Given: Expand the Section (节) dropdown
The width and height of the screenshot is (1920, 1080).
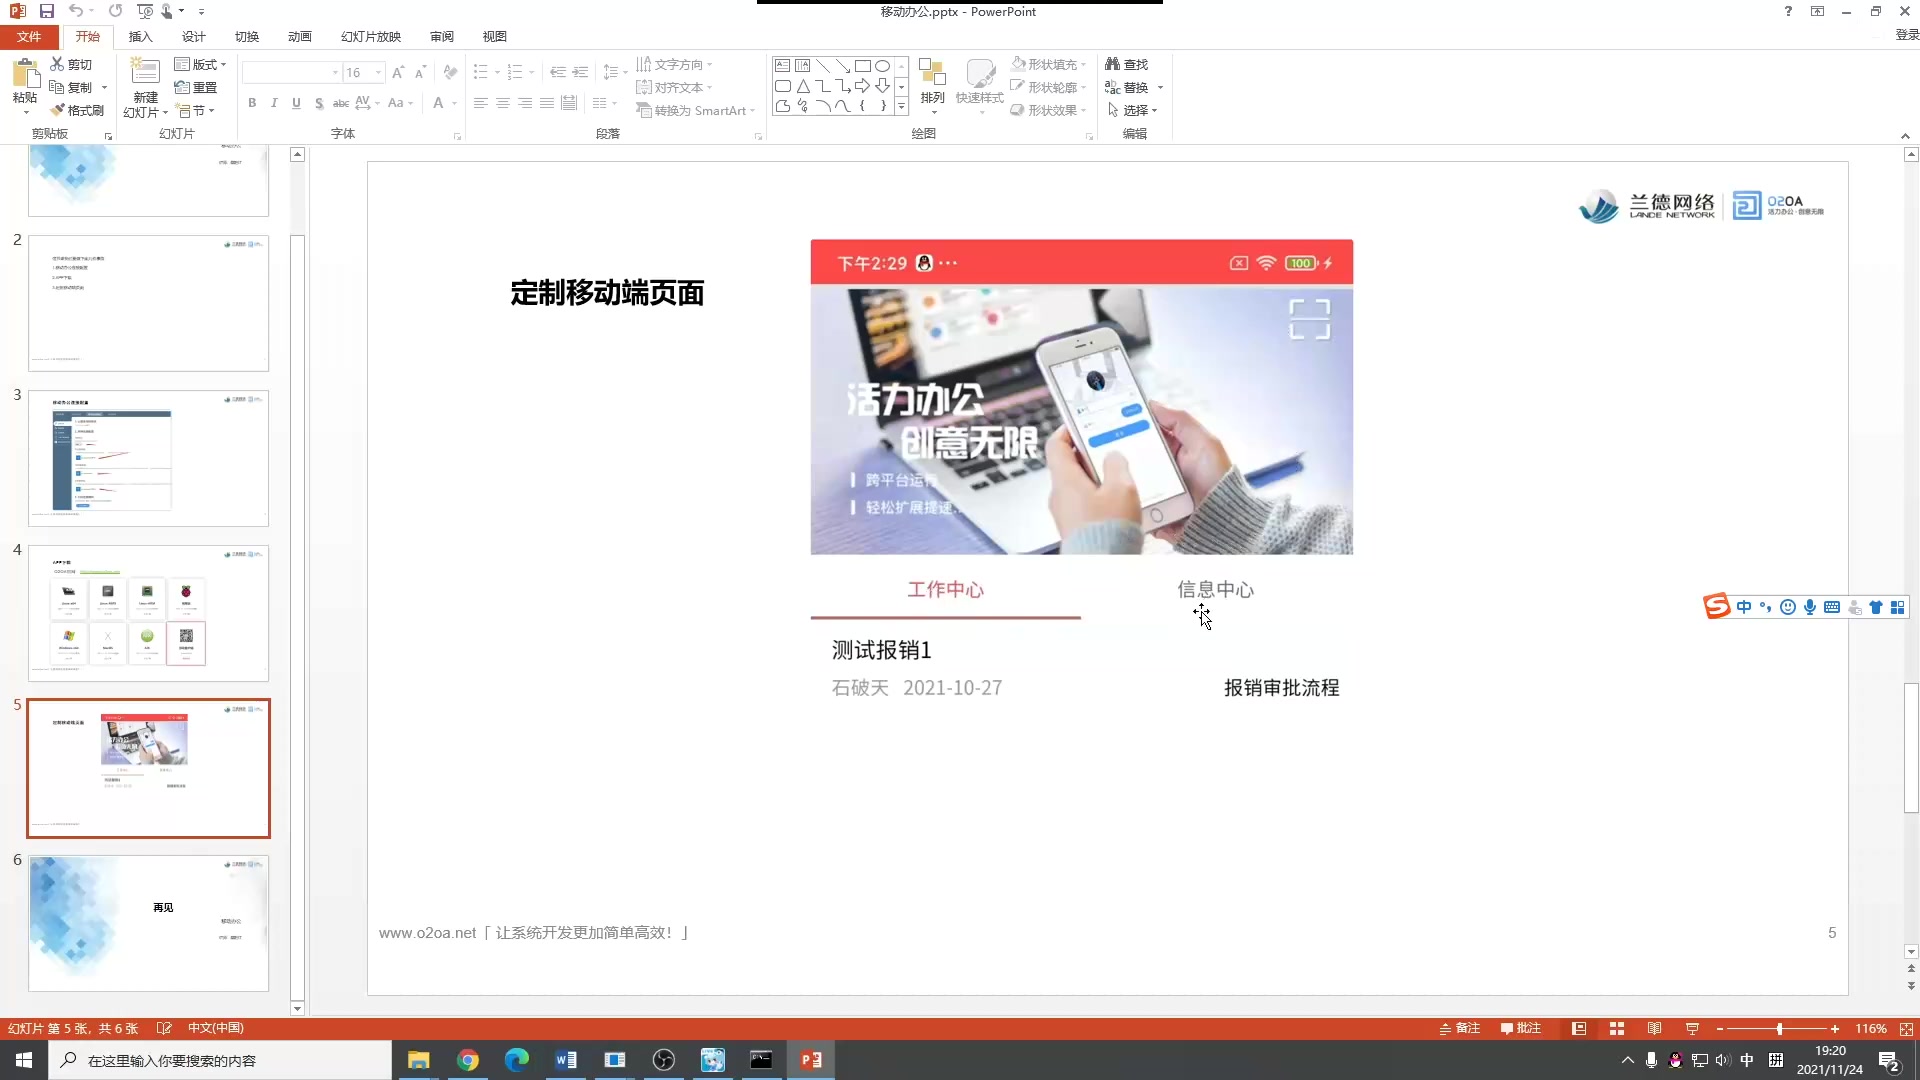Looking at the screenshot, I should point(196,110).
